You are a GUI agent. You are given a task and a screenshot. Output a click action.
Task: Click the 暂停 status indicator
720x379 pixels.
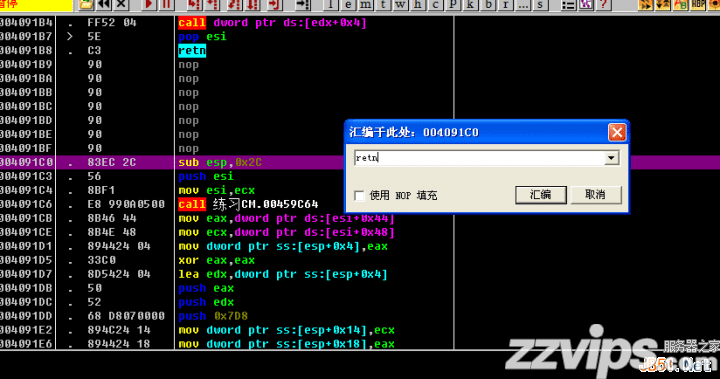9,4
